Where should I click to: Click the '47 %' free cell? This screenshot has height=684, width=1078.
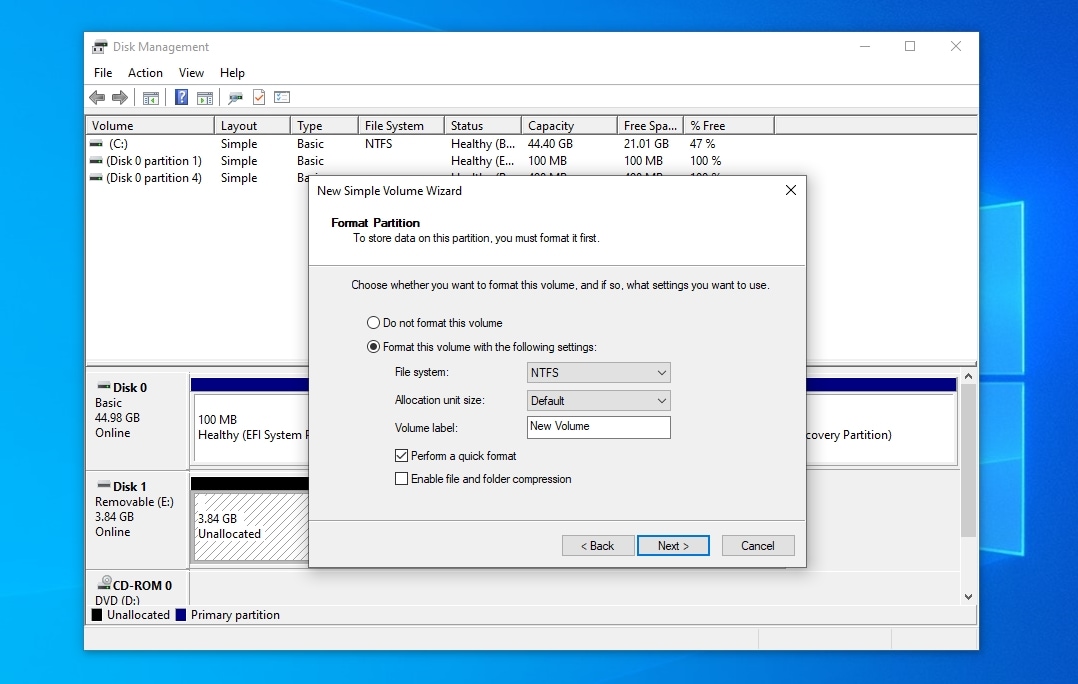pyautogui.click(x=703, y=144)
